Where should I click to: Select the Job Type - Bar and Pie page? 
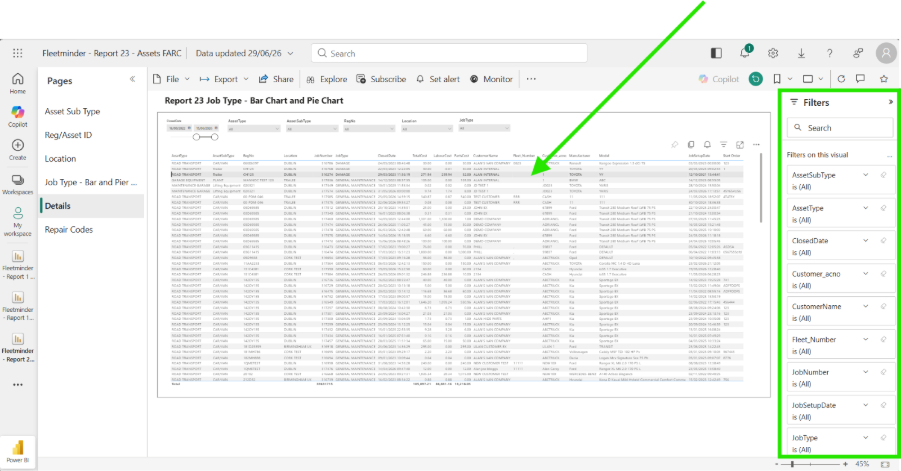[91, 182]
